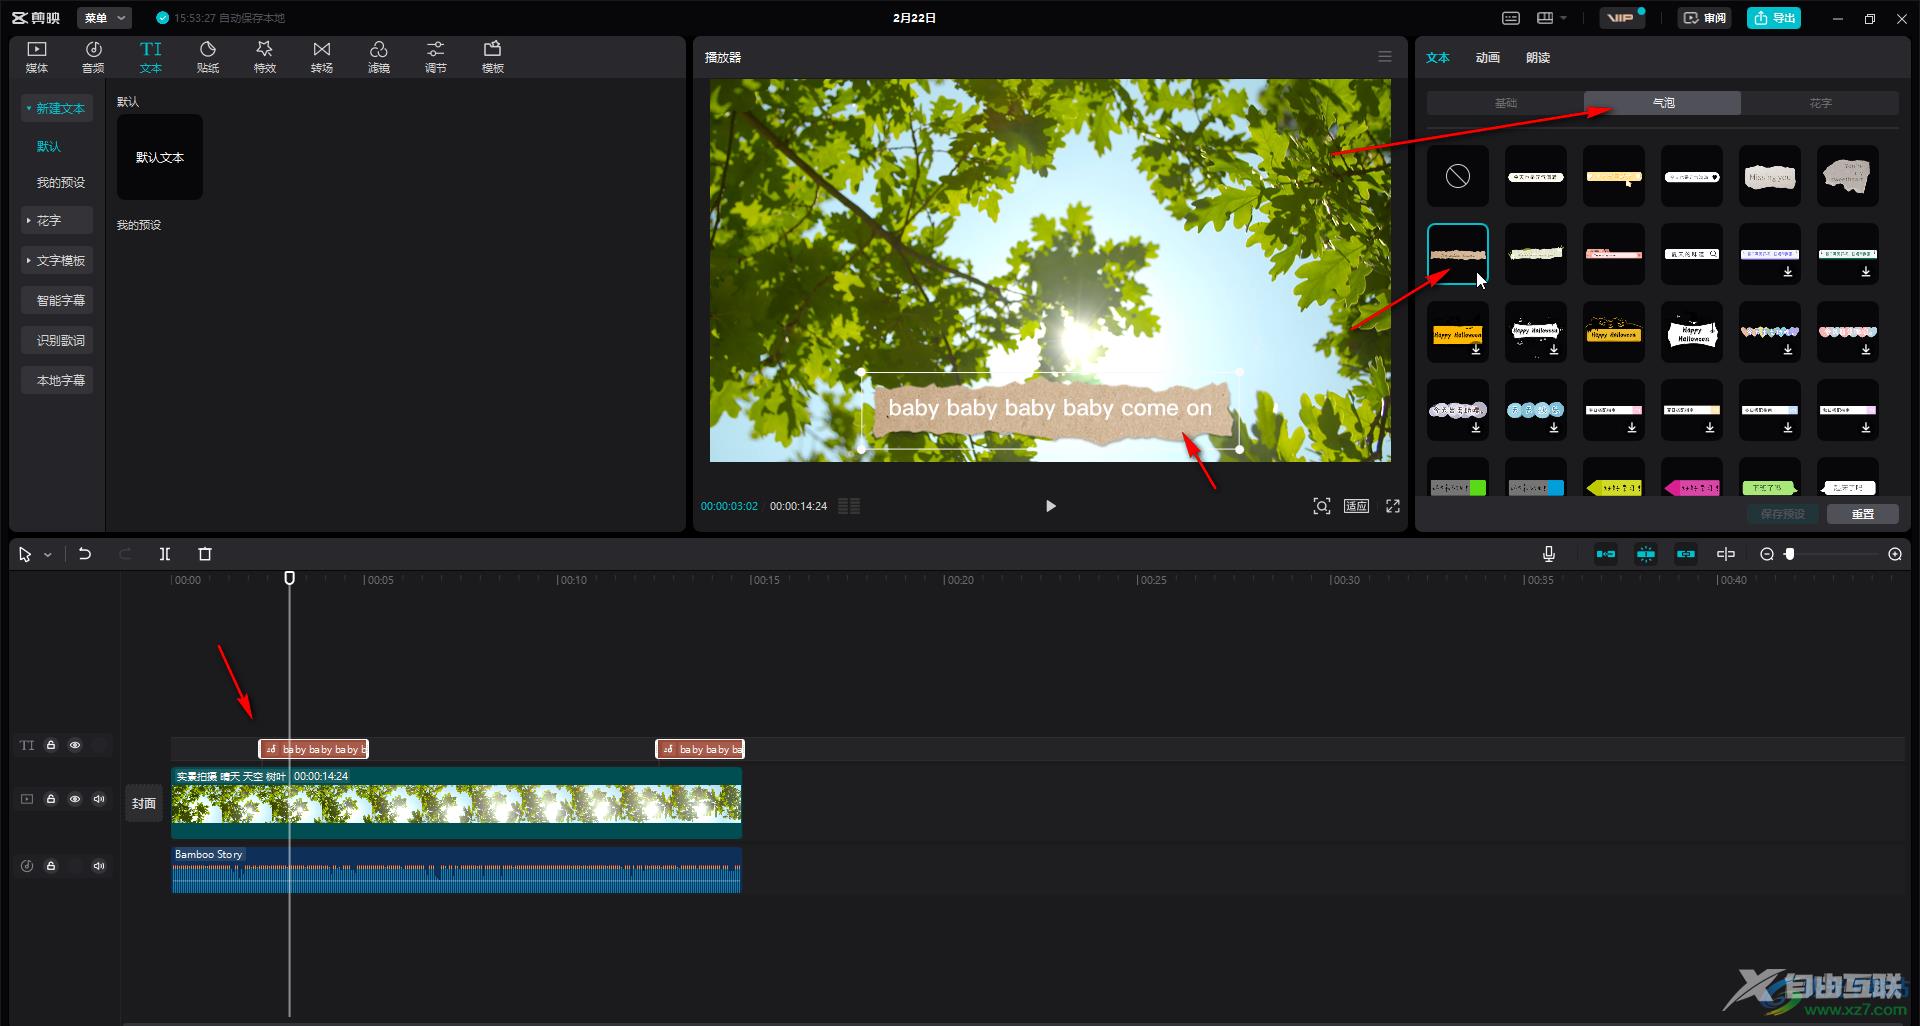The width and height of the screenshot is (1920, 1026).
Task: Expand the 文字模板 category in sidebar
Action: pos(57,260)
